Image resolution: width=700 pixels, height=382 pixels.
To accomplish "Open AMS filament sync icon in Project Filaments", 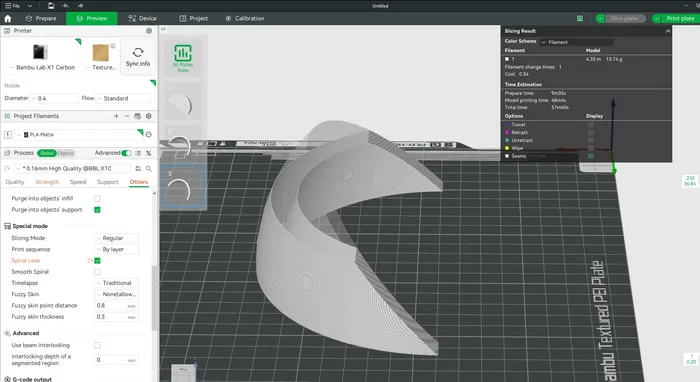I will (138, 116).
